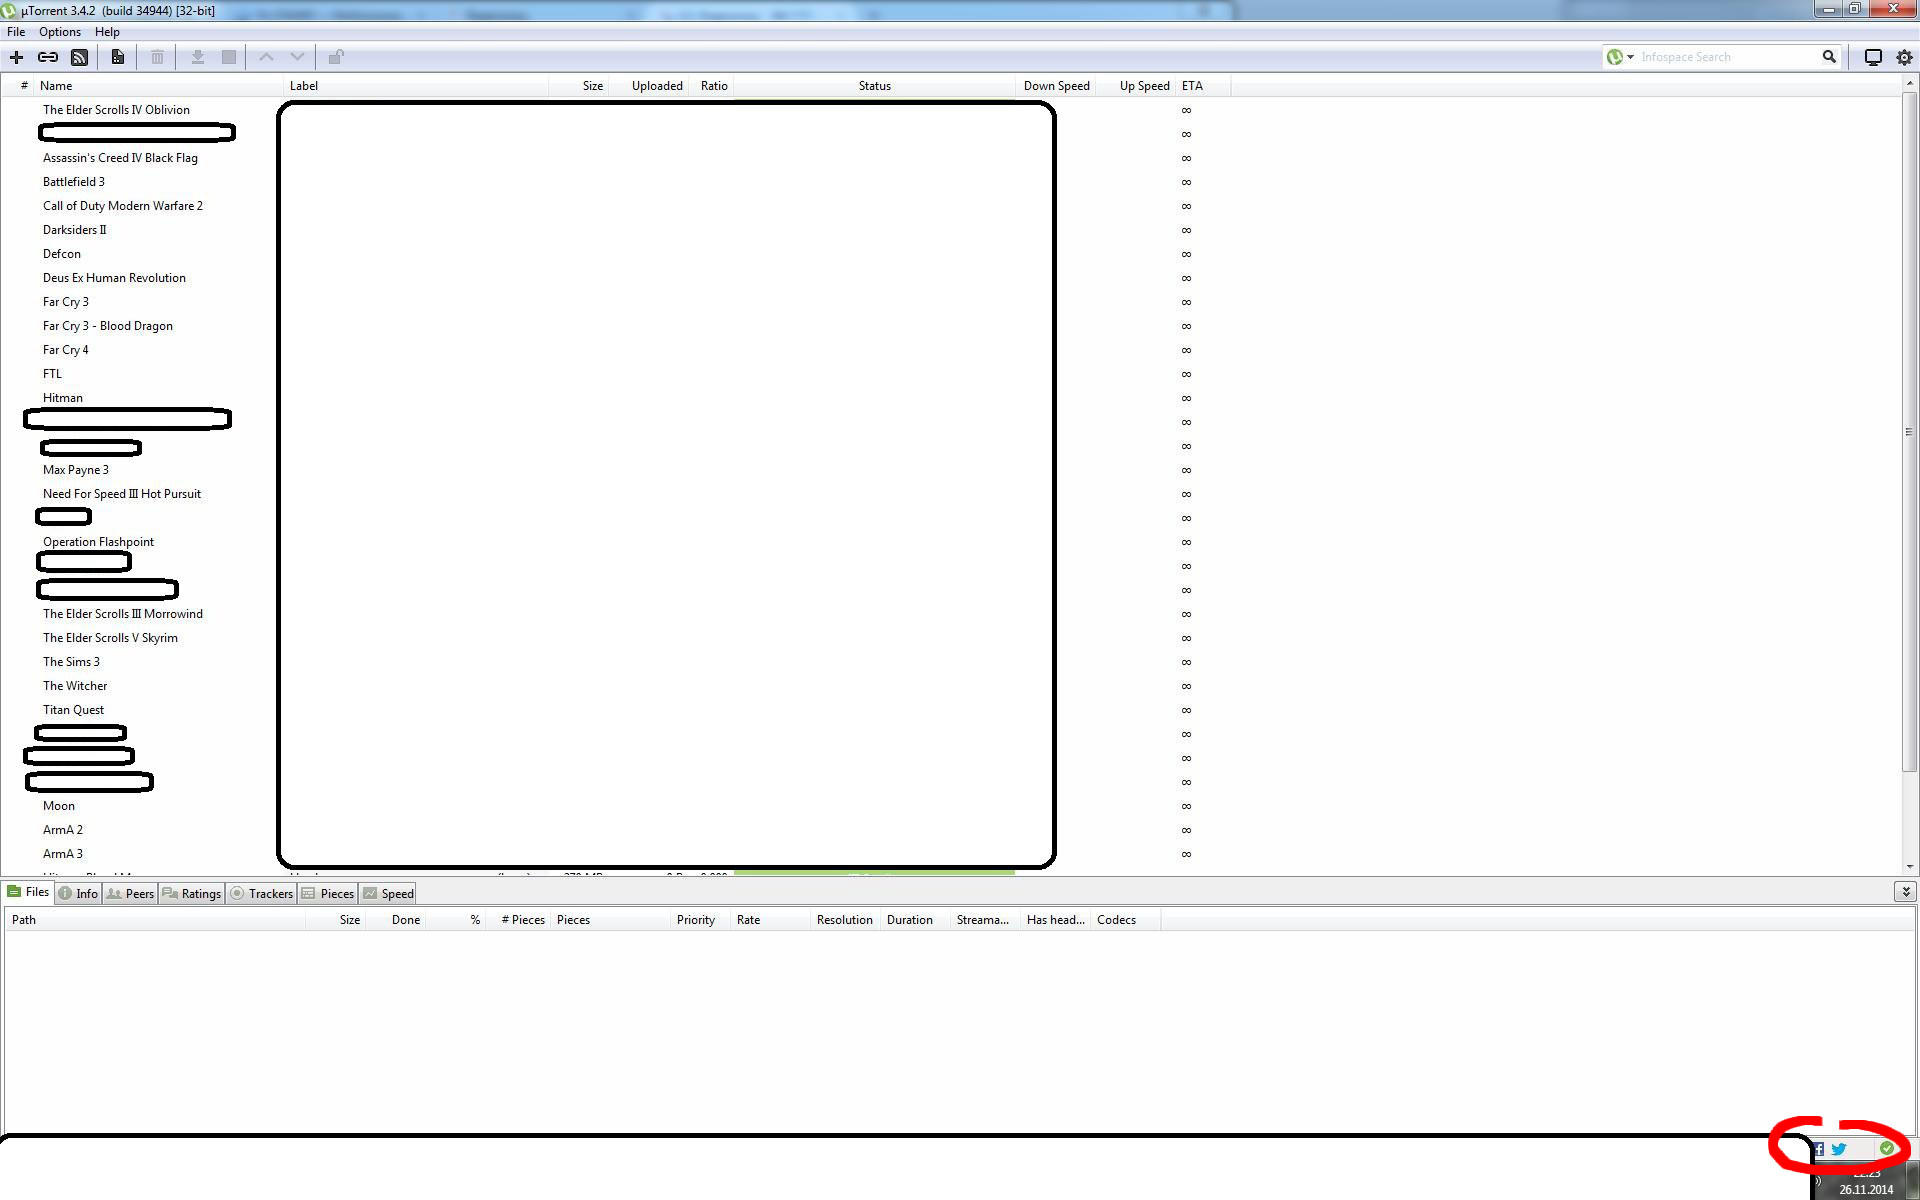Select Far Cry 3 - Blood Dragon

point(107,326)
